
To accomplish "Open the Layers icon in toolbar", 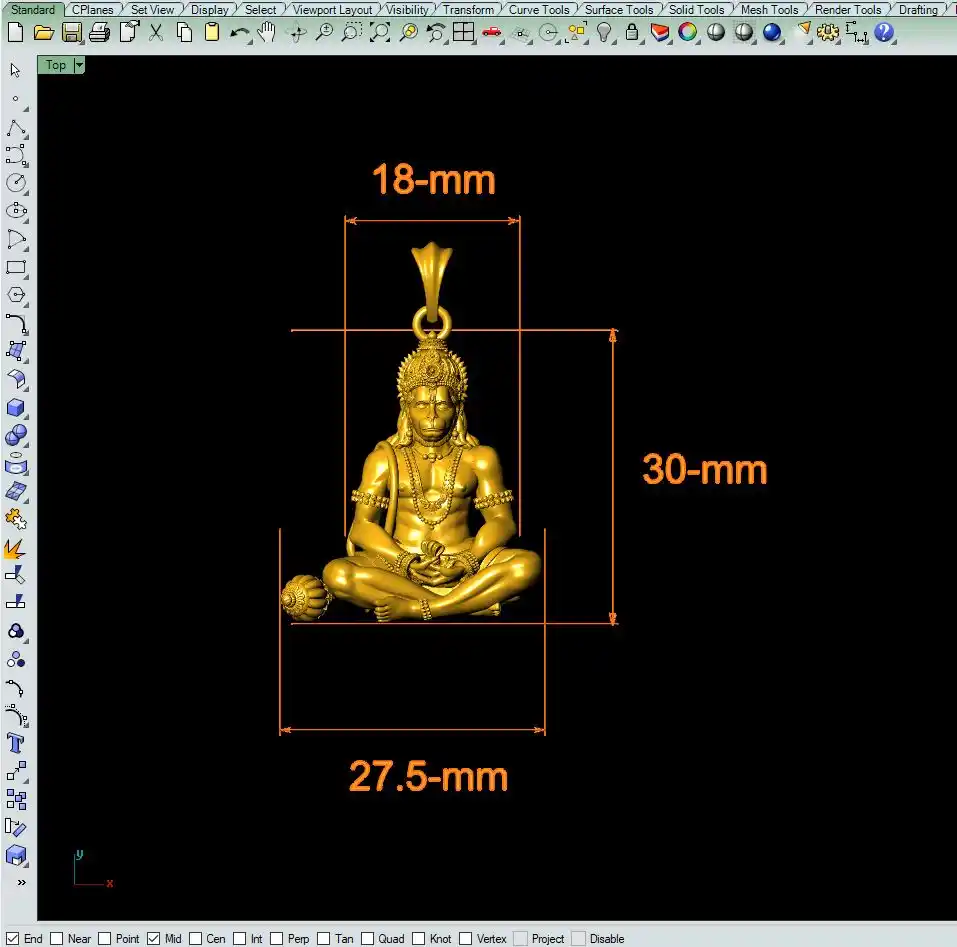I will pyautogui.click(x=660, y=33).
